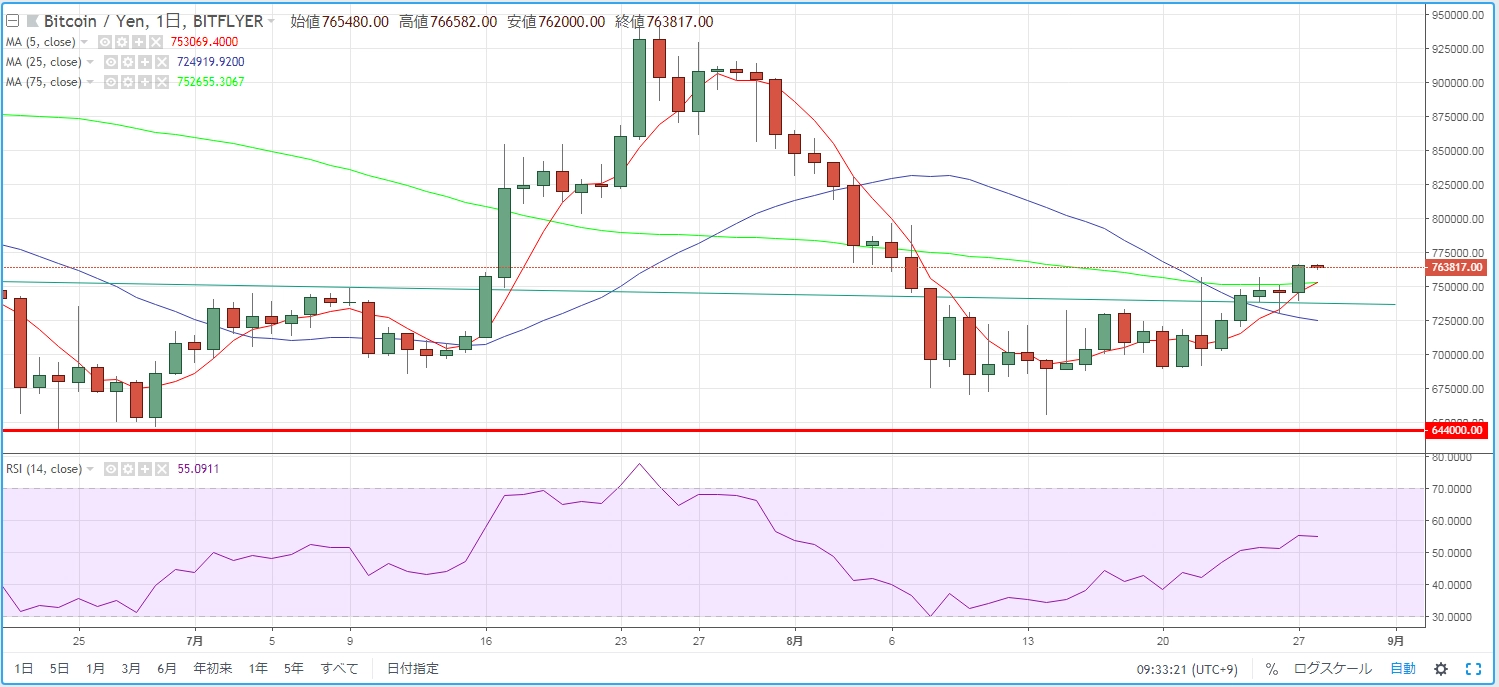Open the RSI (14, close) dropdown arrow

(92, 469)
